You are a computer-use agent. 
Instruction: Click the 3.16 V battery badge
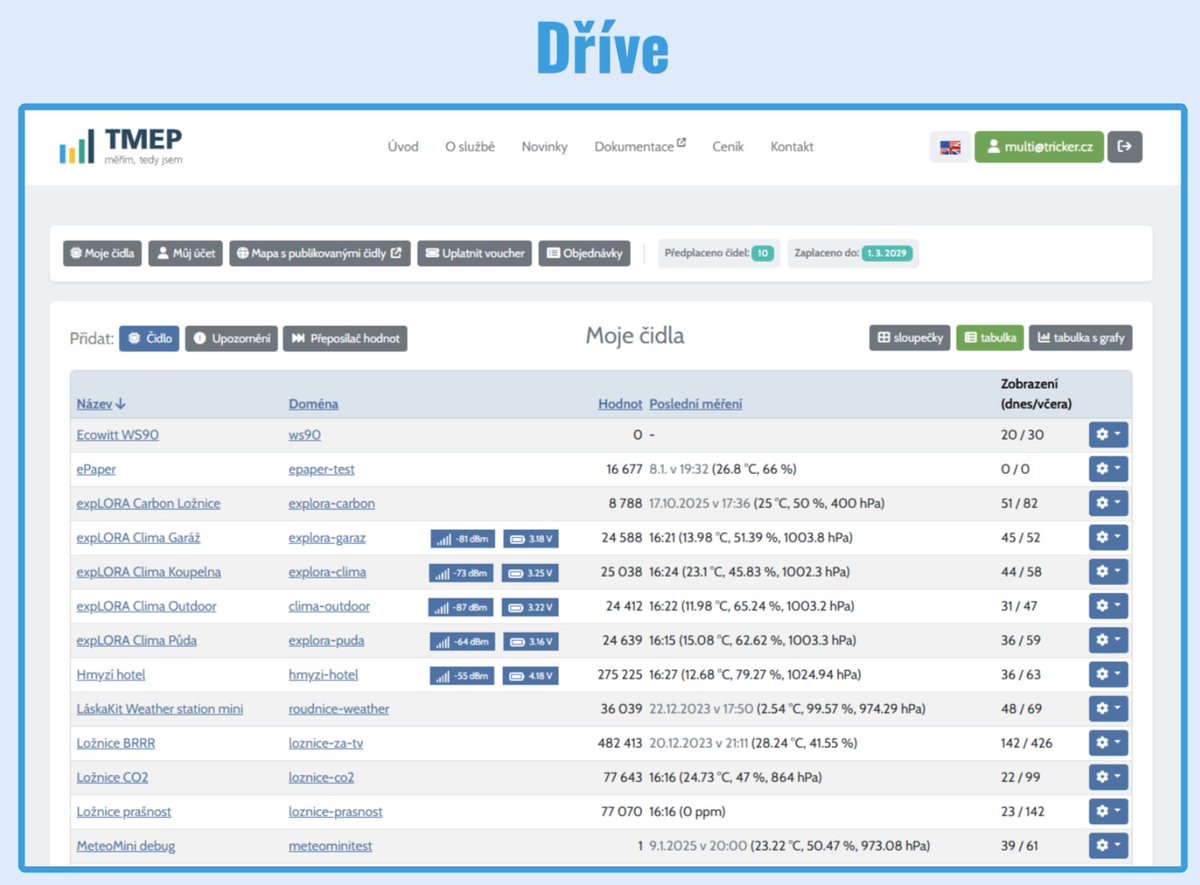[530, 641]
